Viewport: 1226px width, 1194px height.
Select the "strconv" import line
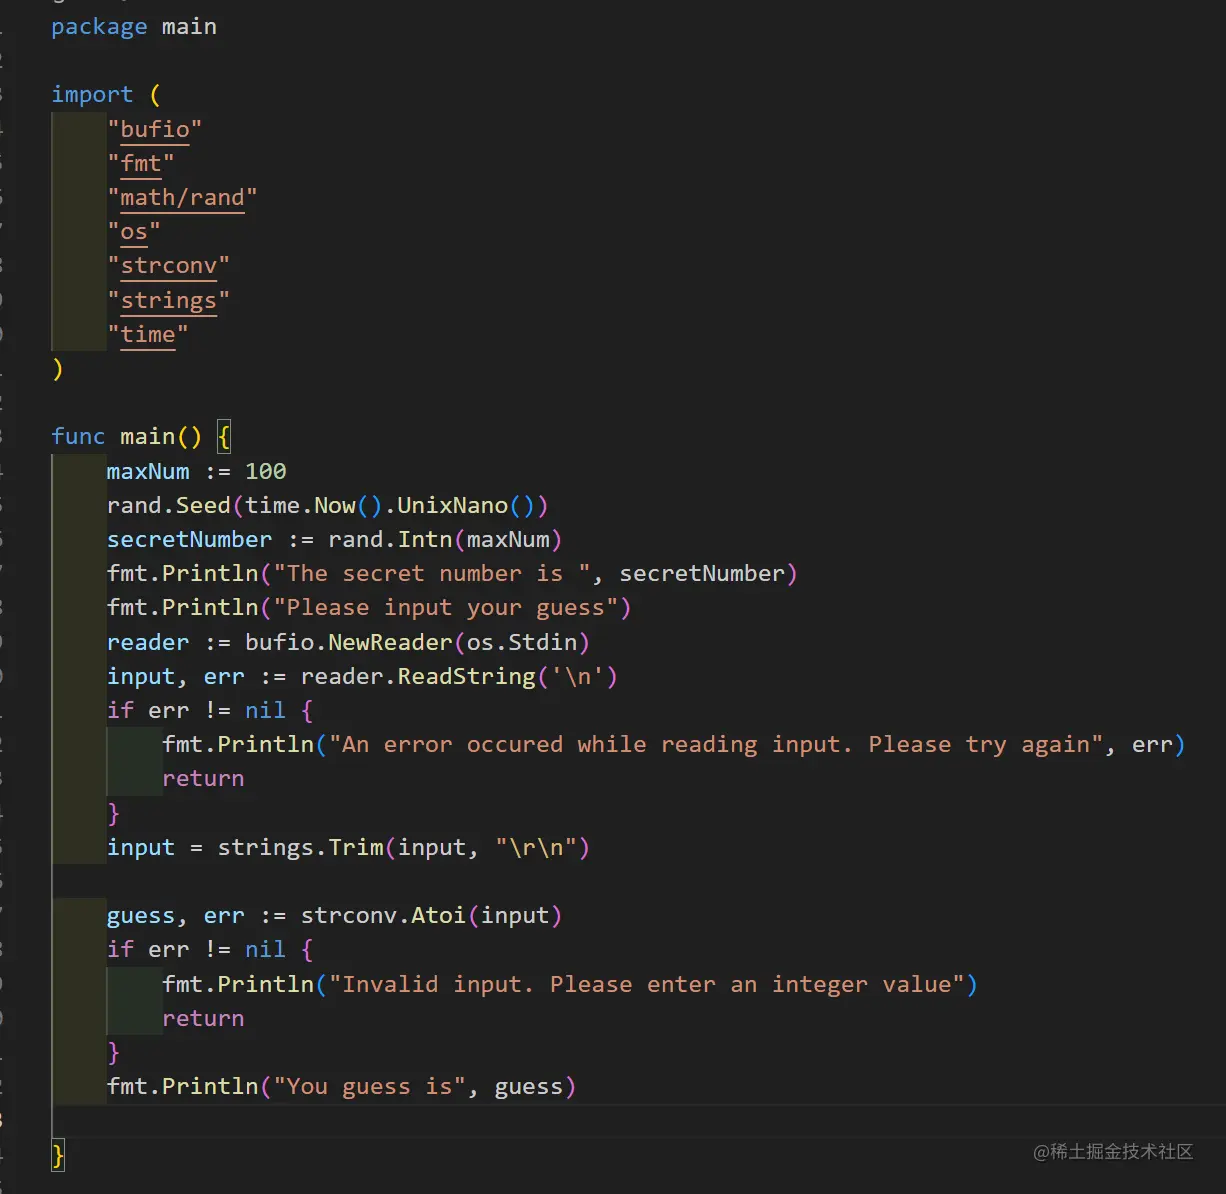(168, 266)
